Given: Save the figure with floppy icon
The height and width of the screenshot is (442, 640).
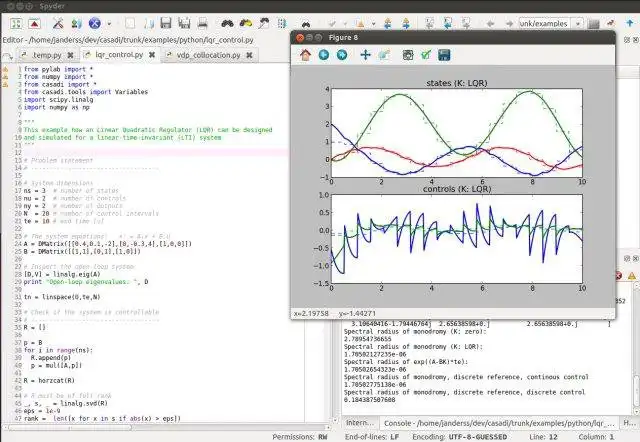Looking at the screenshot, I should (x=444, y=55).
